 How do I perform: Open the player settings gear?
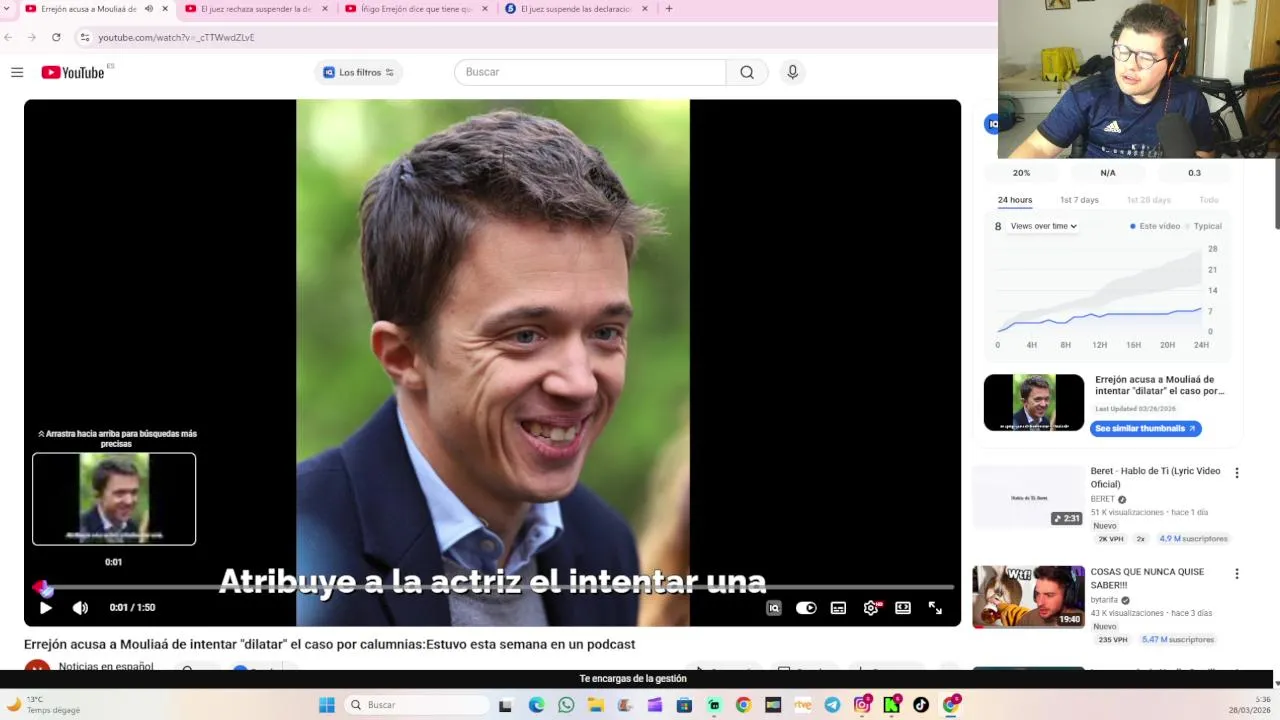871,607
